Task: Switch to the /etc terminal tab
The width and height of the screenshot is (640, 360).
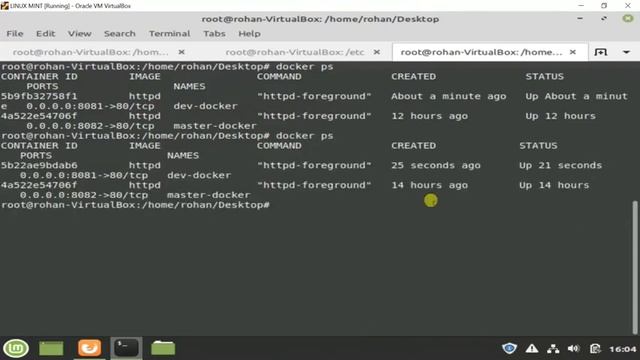Action: (295, 52)
